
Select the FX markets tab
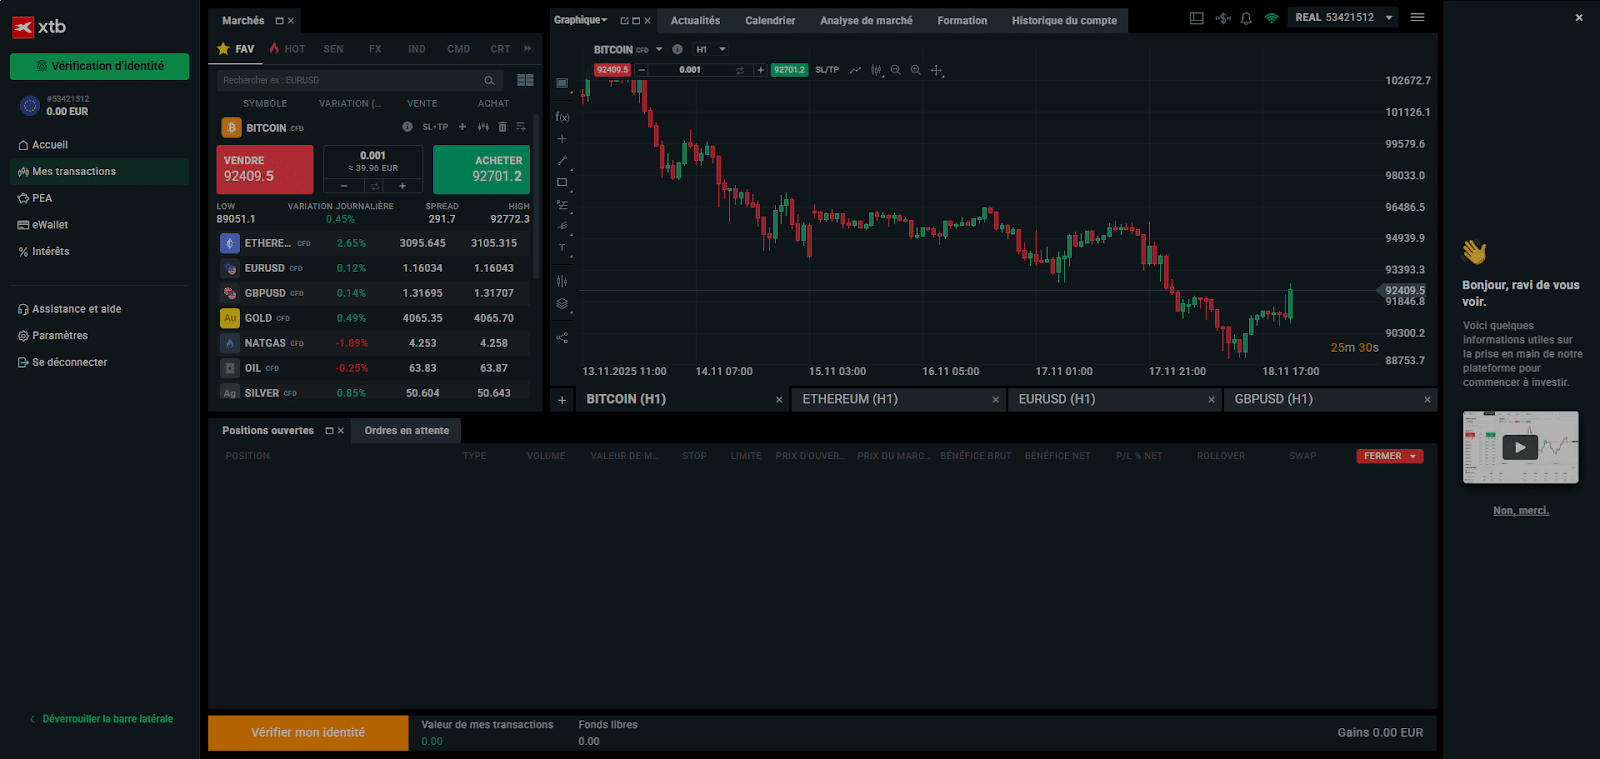click(375, 49)
